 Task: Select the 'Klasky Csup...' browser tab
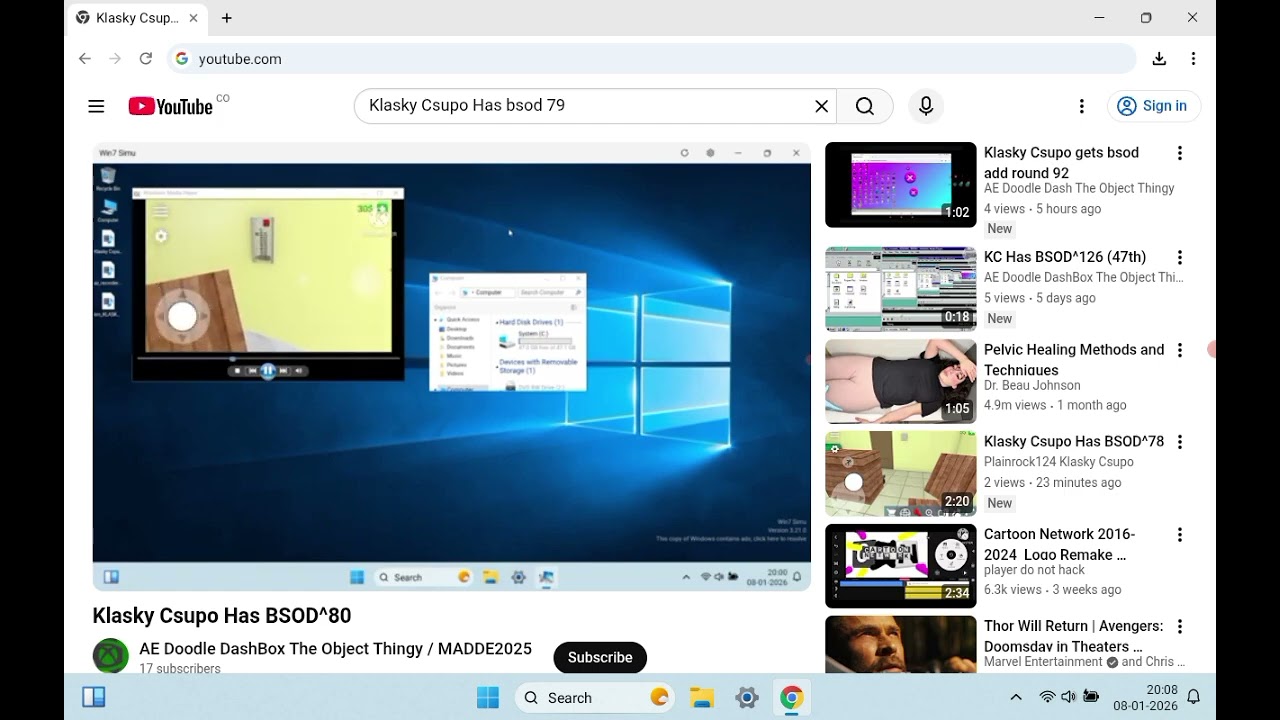pyautogui.click(x=138, y=18)
